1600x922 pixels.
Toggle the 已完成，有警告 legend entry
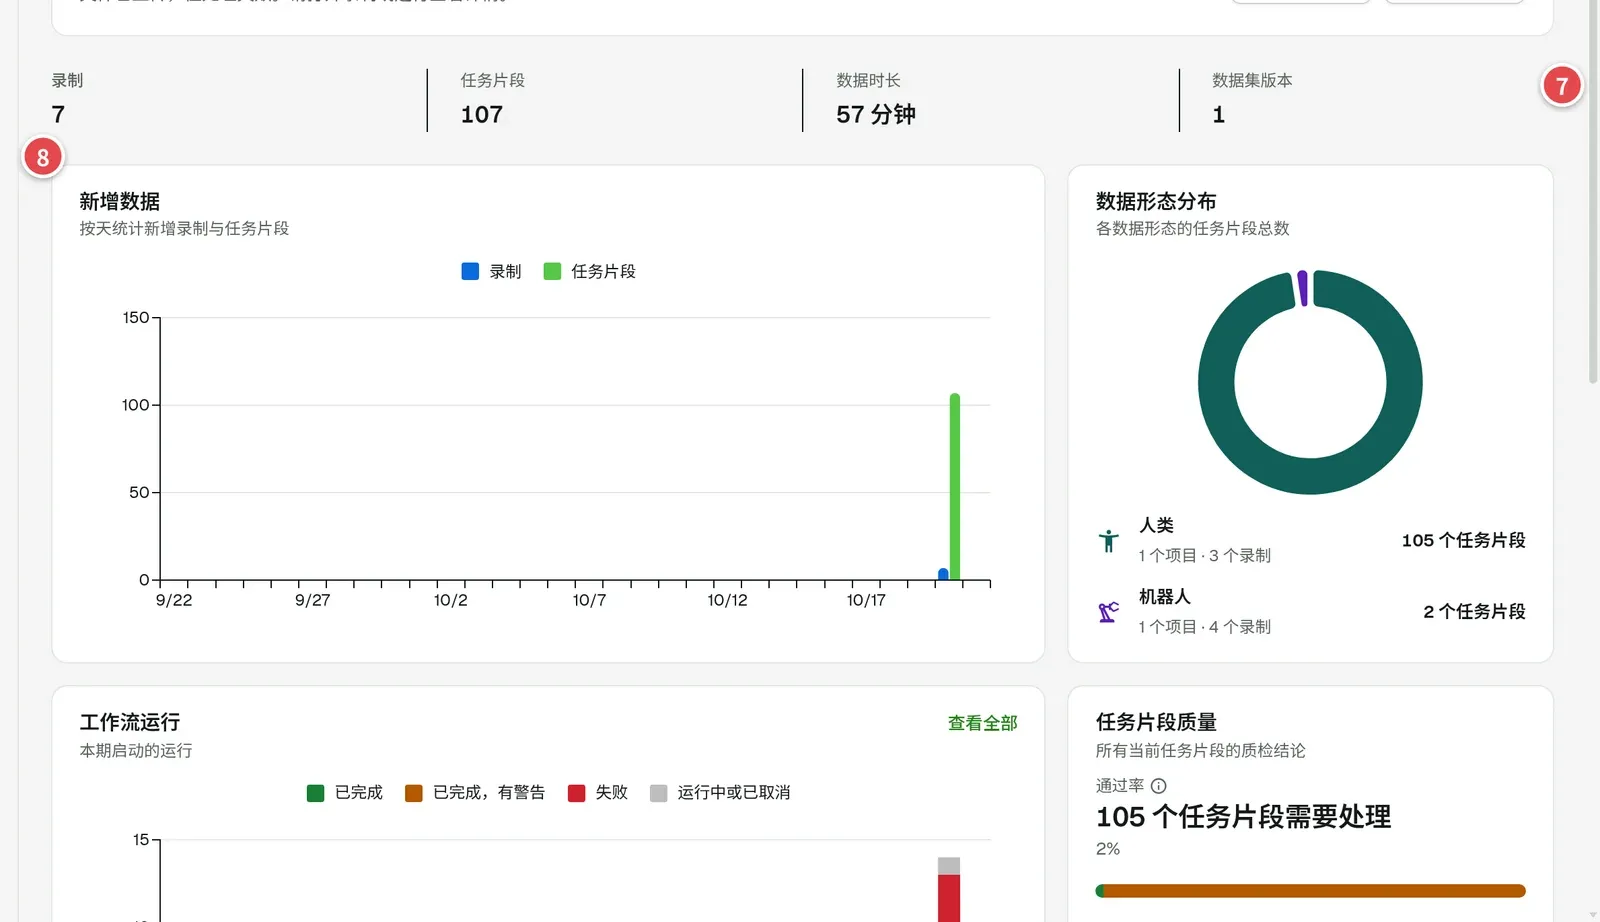(x=474, y=793)
